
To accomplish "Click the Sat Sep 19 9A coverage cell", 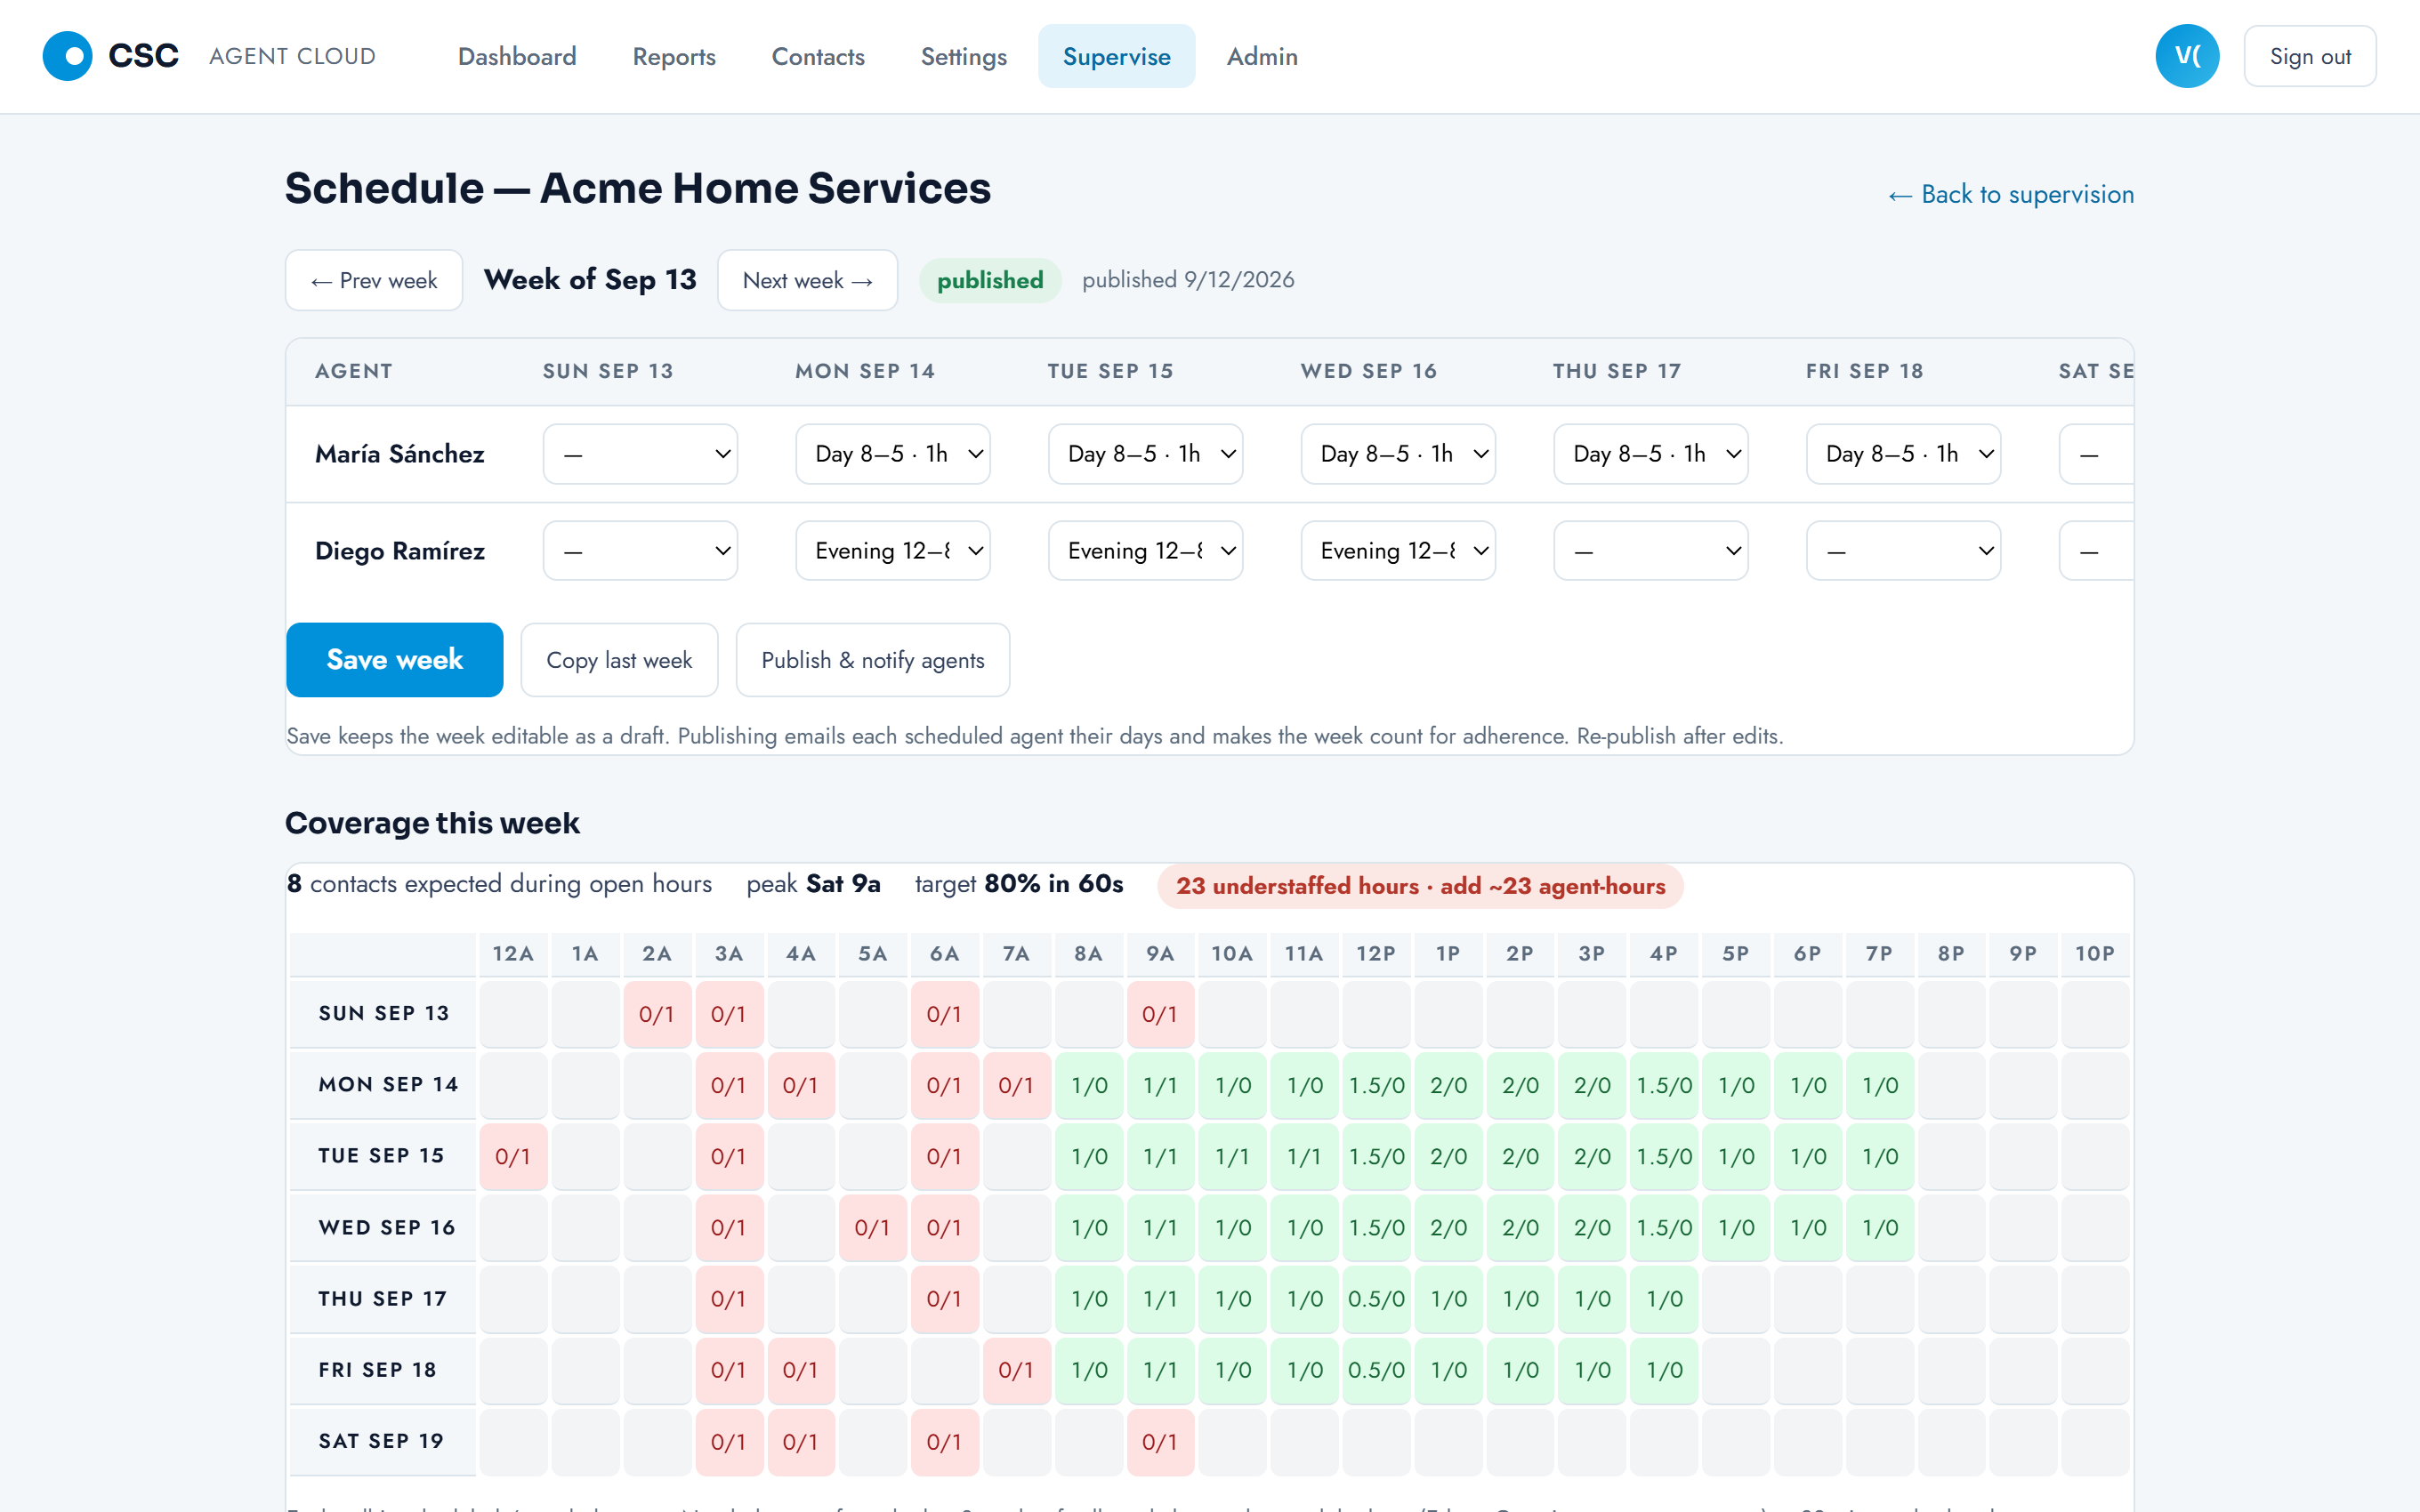I will (1160, 1442).
